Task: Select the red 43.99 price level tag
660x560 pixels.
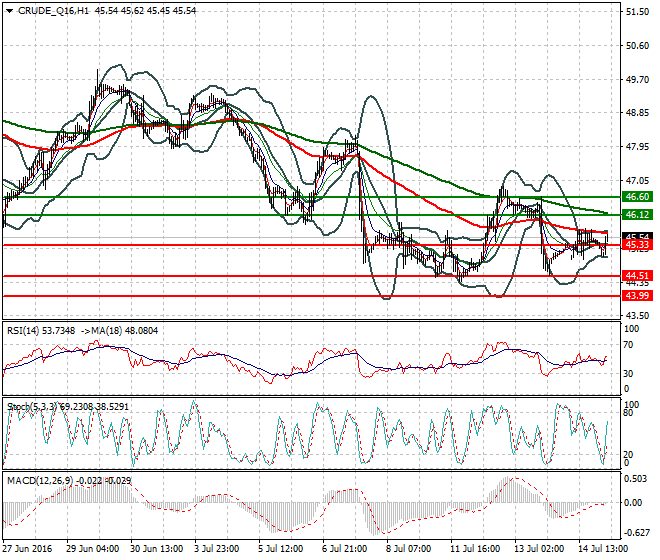Action: click(636, 296)
